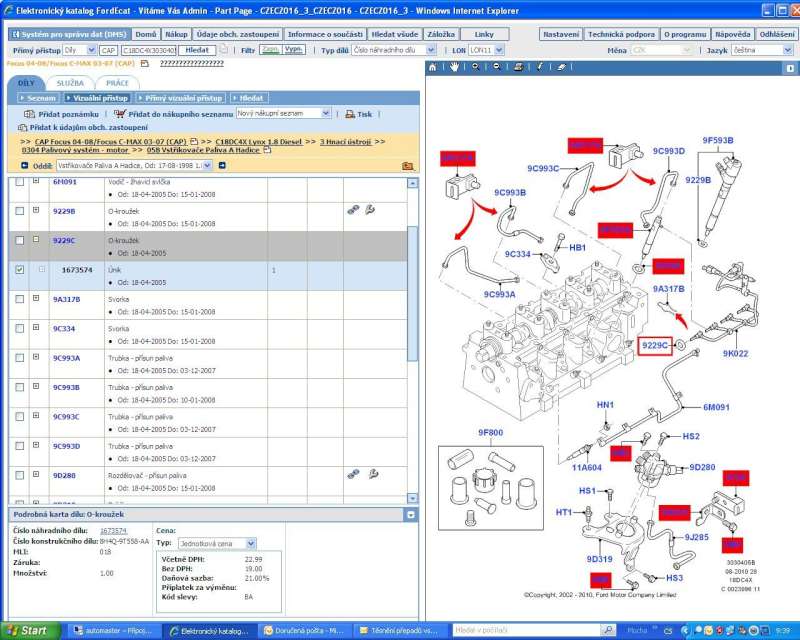Click the diagram home icon
This screenshot has width=800, height=640.
coord(433,67)
